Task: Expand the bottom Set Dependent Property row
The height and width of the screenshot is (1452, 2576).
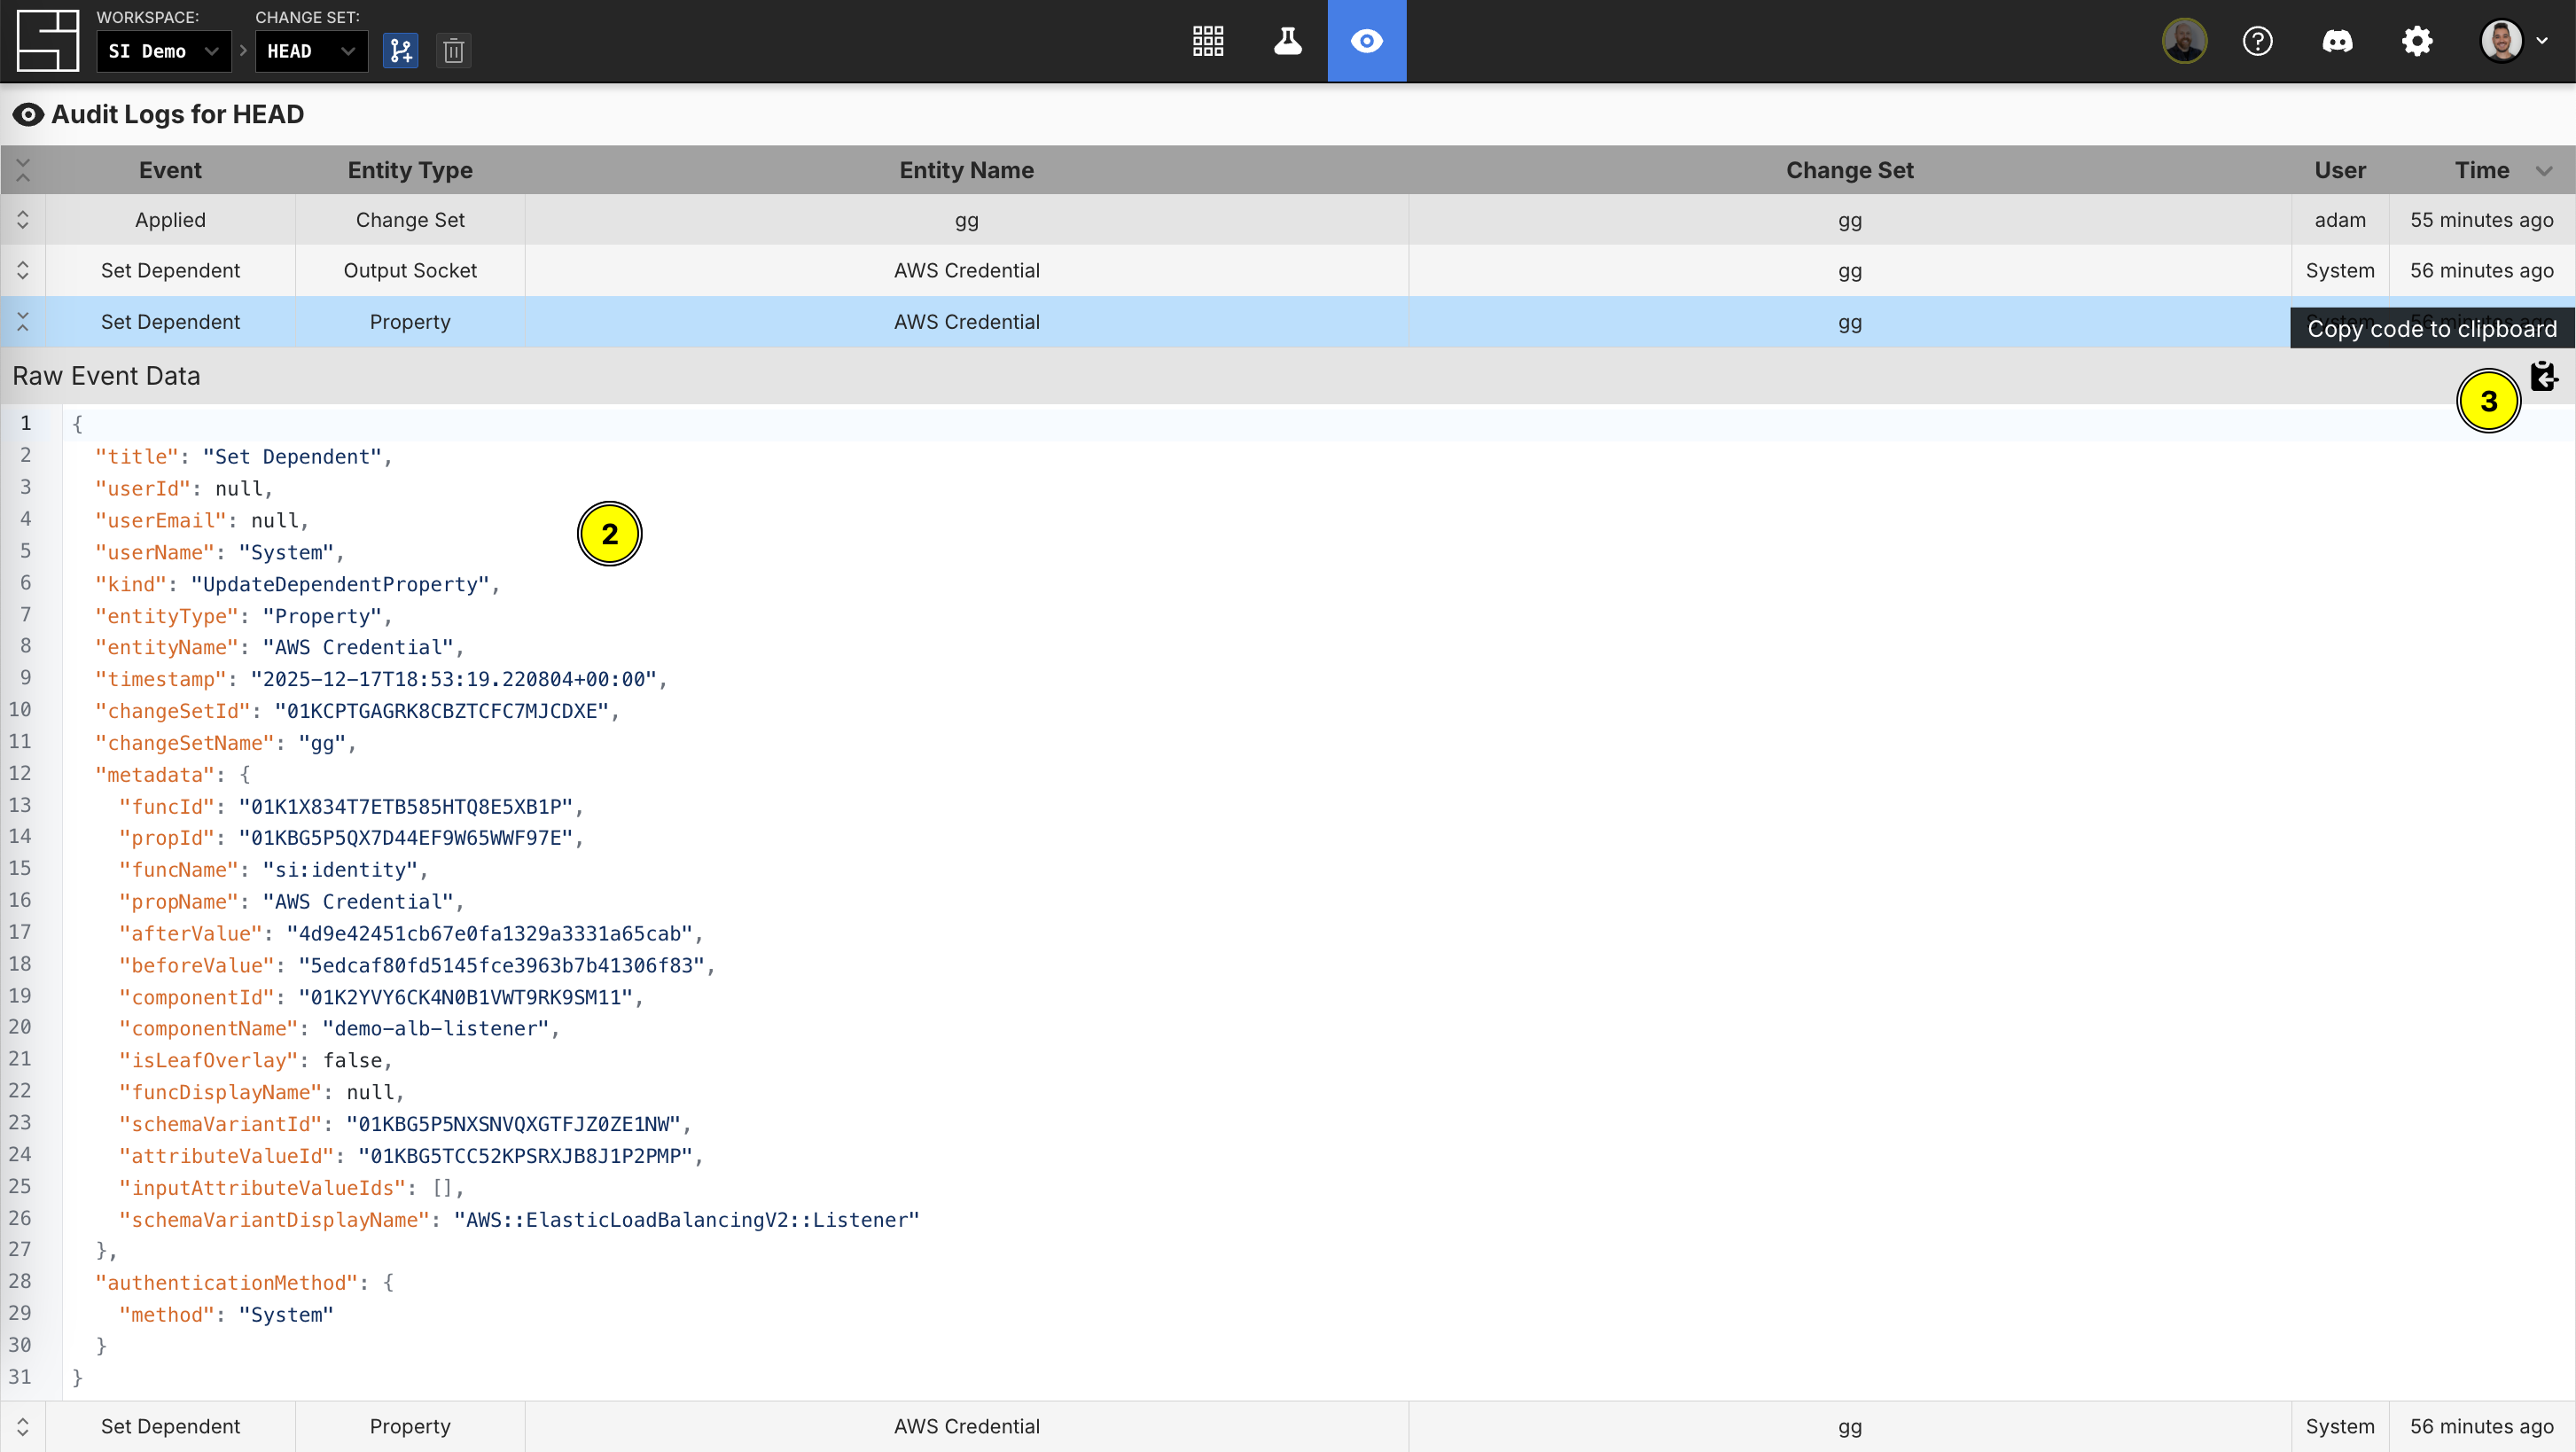Action: coord(23,1426)
